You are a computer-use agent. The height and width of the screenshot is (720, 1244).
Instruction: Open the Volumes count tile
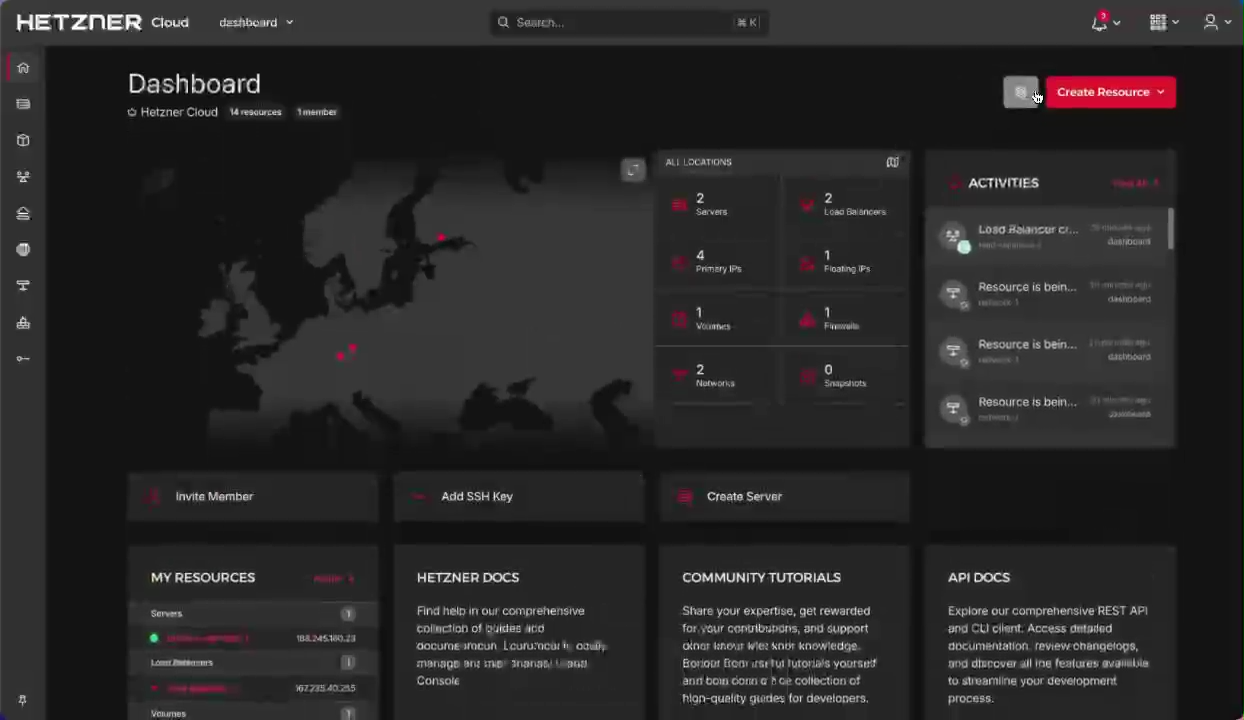pos(717,318)
